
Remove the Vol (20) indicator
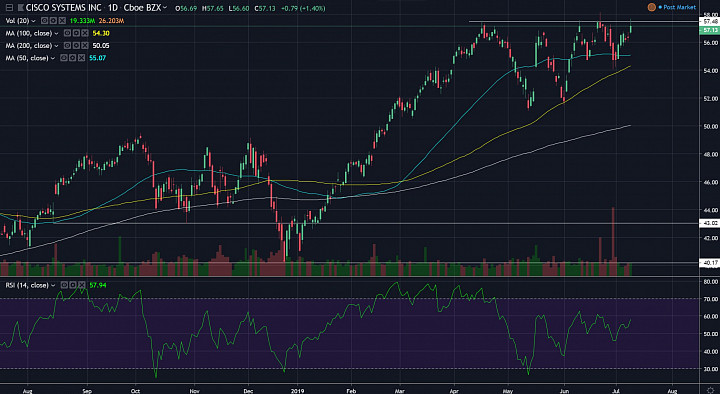click(62, 21)
